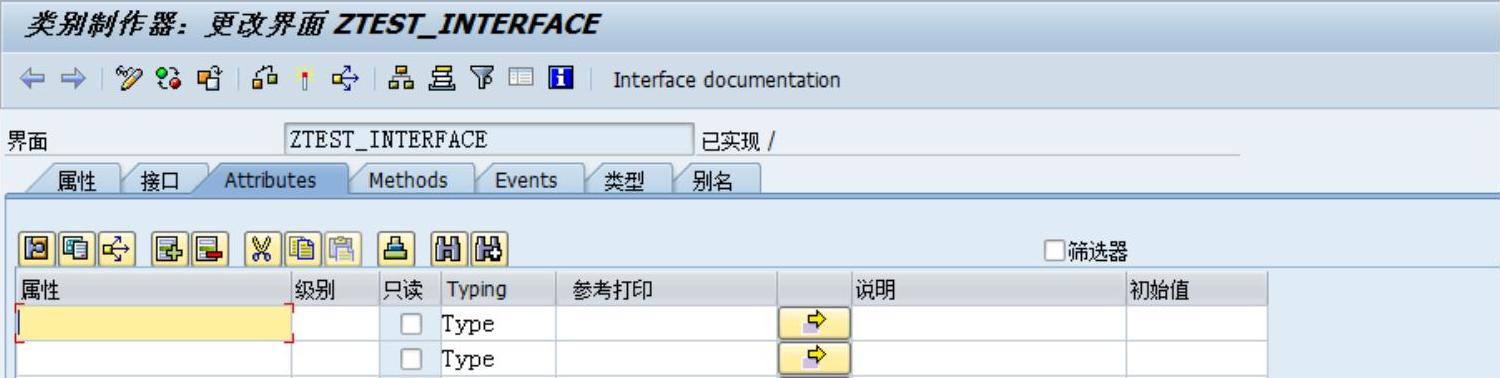Run the Check syntax icon
Screen dimensions: 1500x378
264,79
